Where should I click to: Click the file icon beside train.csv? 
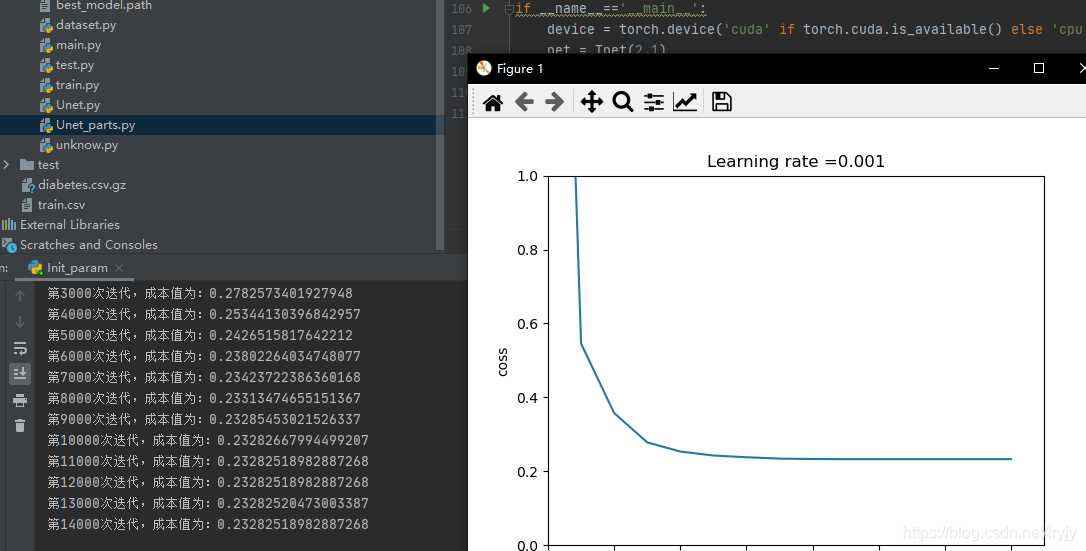pyautogui.click(x=27, y=205)
